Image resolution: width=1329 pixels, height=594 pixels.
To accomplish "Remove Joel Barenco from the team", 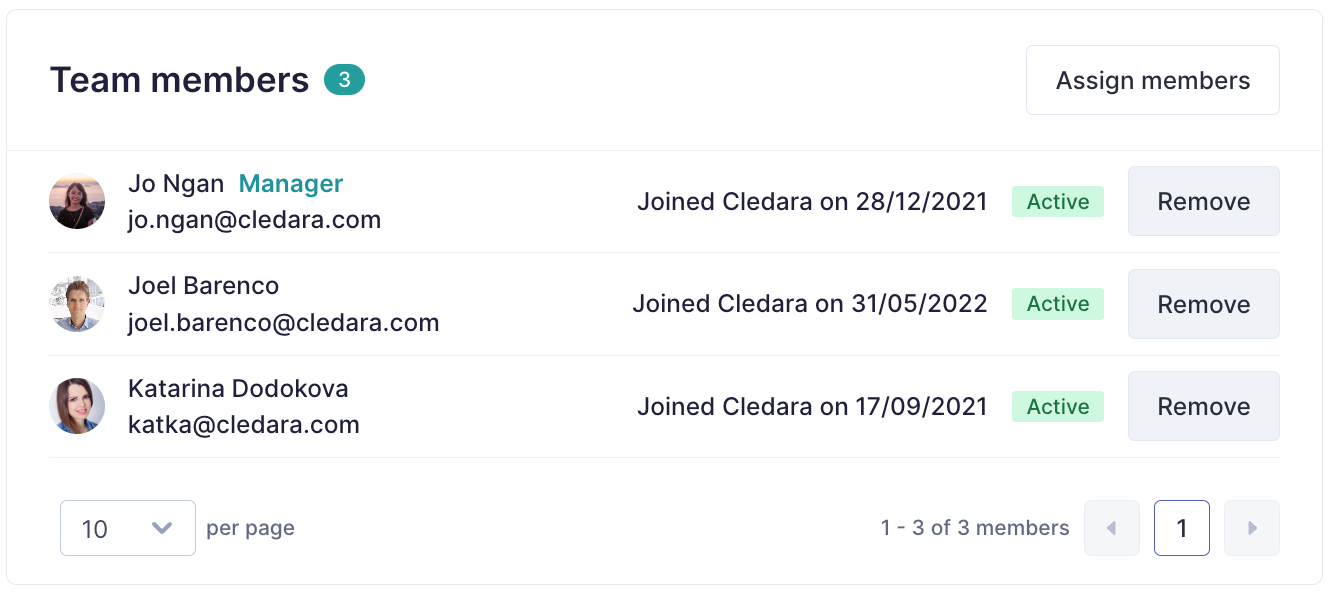I will (1203, 304).
